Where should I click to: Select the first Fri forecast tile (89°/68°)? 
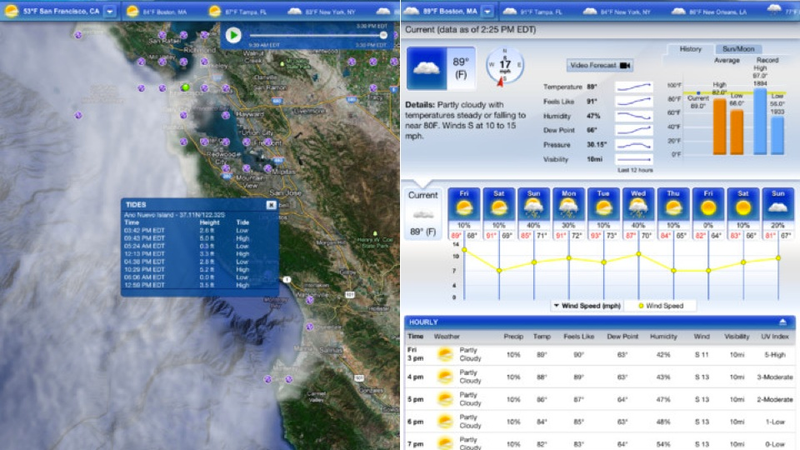pos(464,214)
